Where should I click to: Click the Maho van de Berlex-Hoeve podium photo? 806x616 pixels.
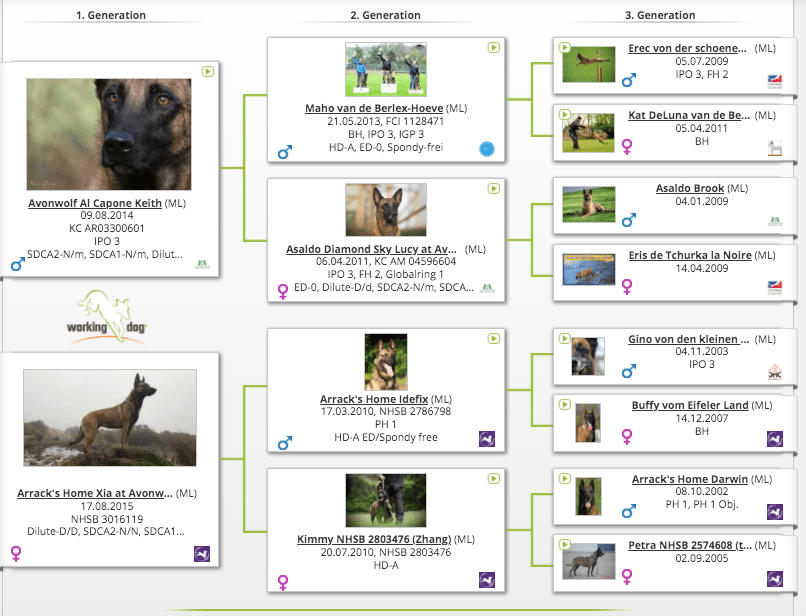pyautogui.click(x=385, y=70)
